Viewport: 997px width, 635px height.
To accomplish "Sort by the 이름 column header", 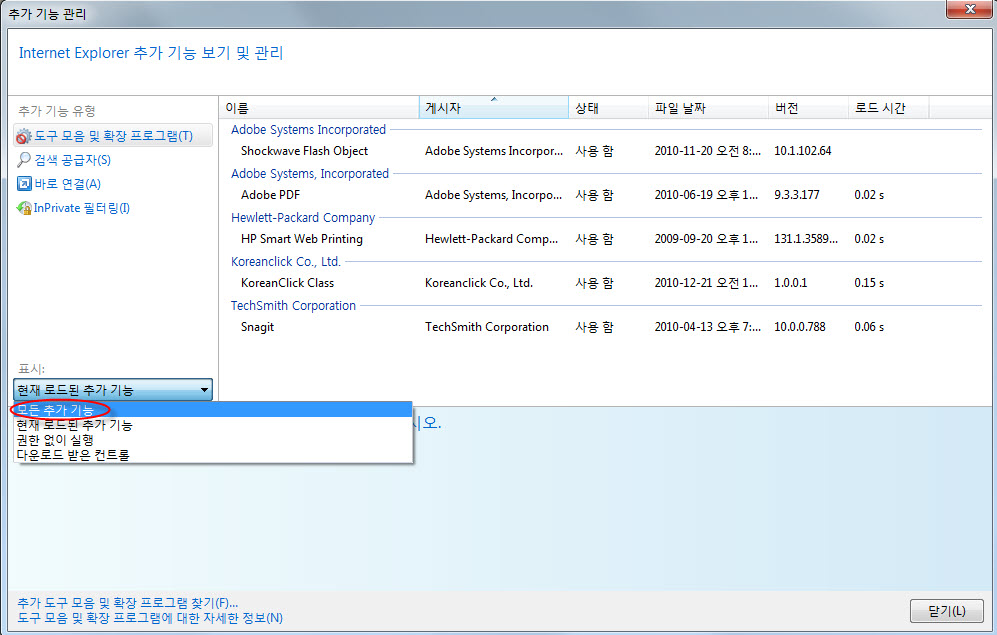I will point(319,108).
